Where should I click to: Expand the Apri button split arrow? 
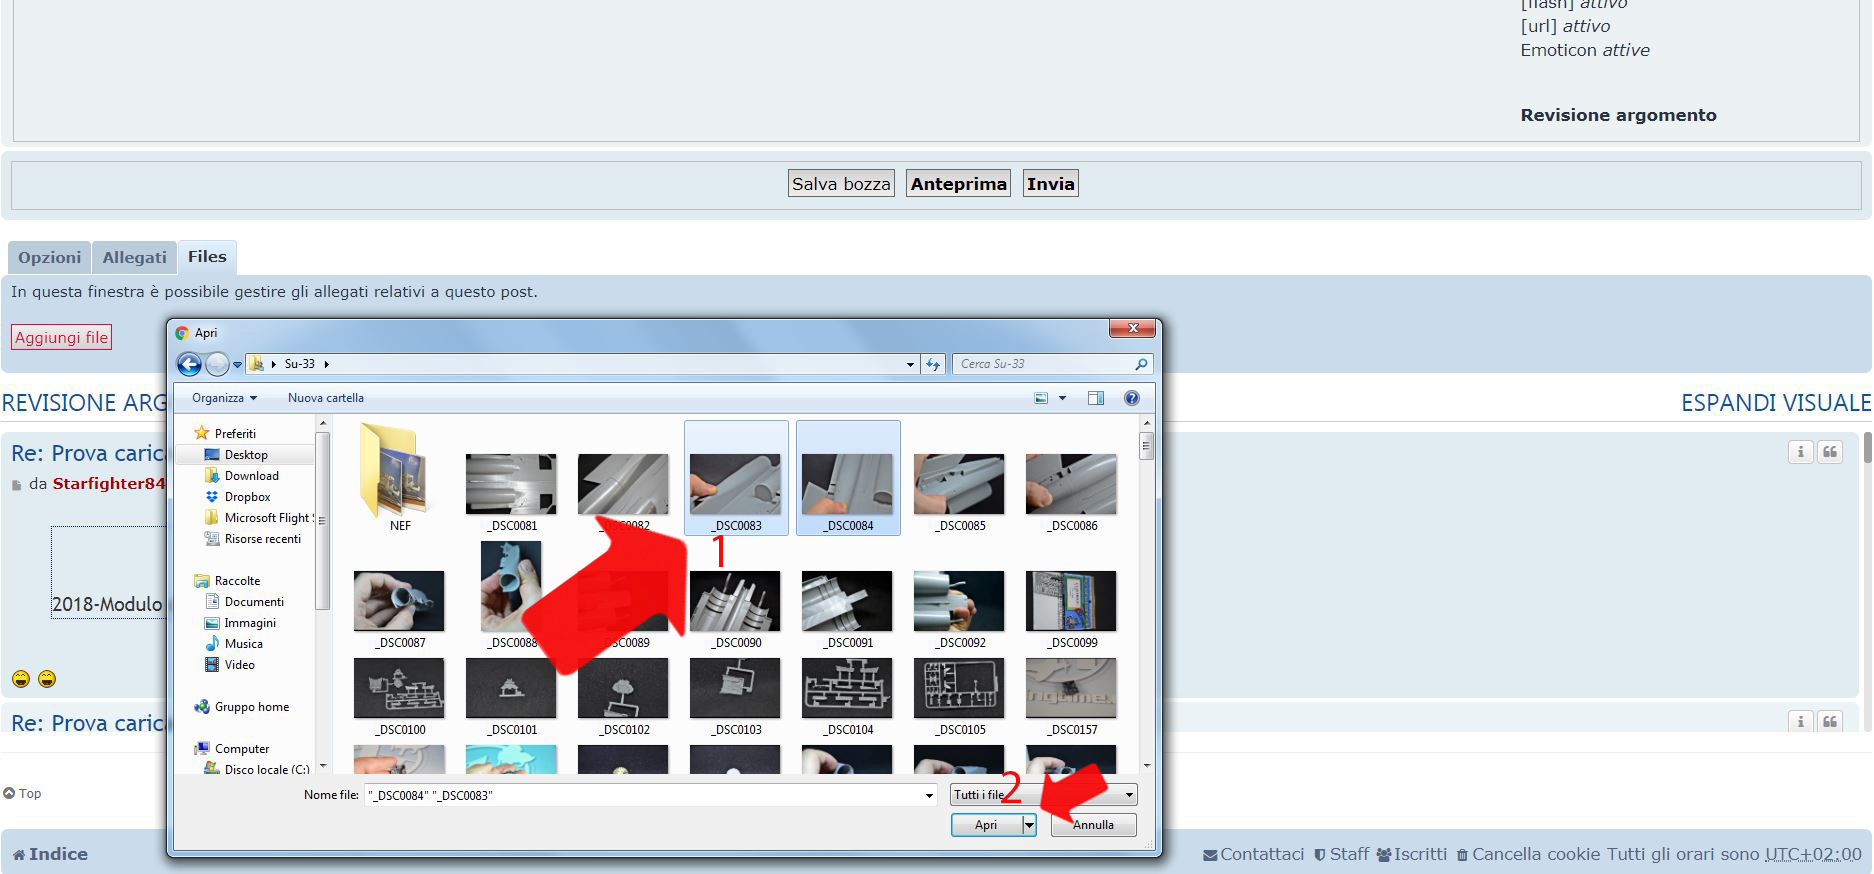click(1029, 825)
